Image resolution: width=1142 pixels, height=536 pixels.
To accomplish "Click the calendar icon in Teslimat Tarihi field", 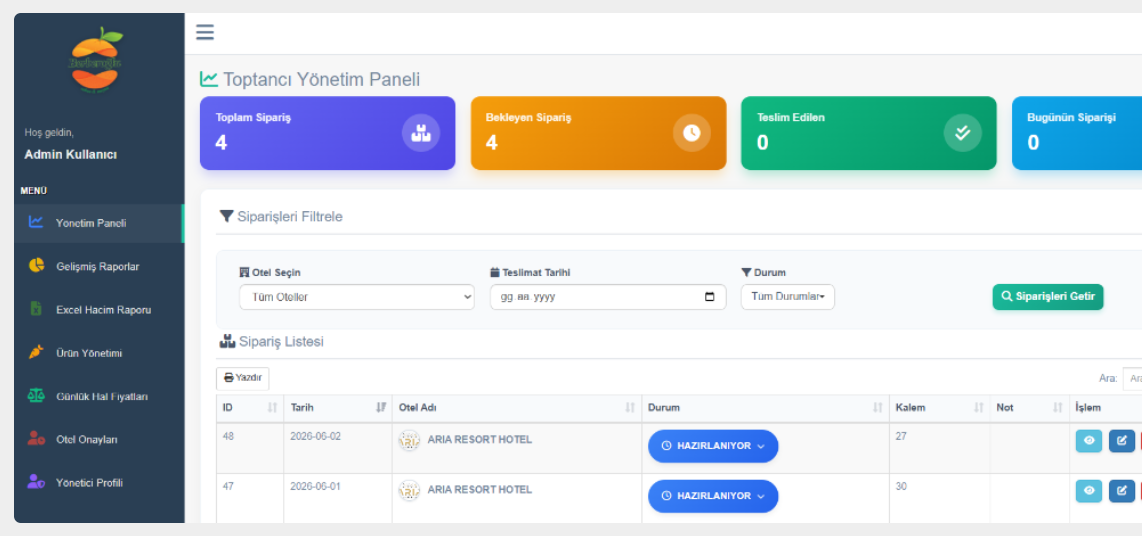I will pyautogui.click(x=710, y=297).
